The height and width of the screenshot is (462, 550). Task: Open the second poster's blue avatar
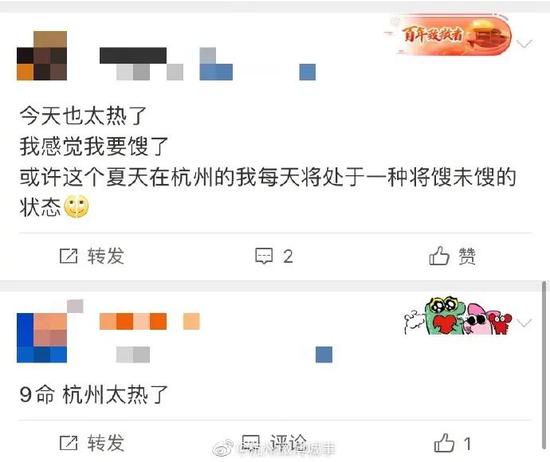[42, 337]
